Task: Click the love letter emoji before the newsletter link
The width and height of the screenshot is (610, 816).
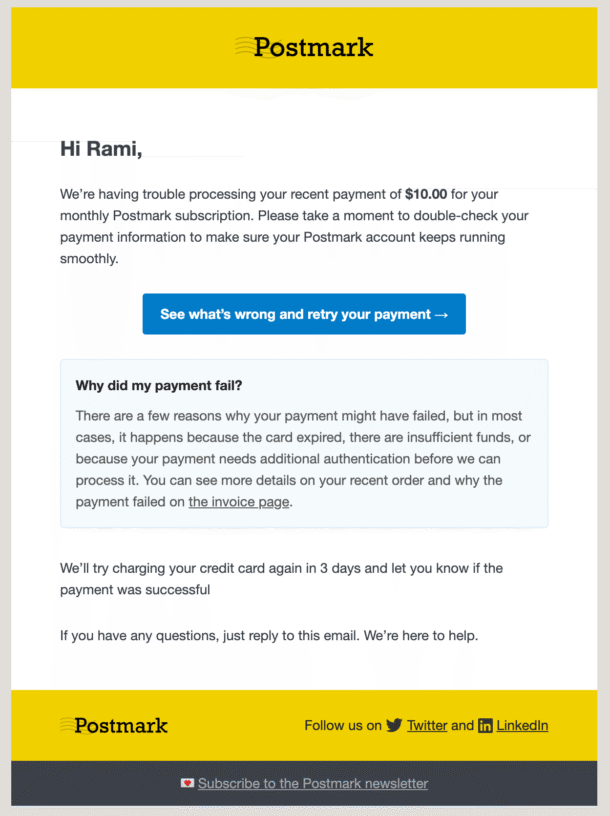Action: click(186, 784)
